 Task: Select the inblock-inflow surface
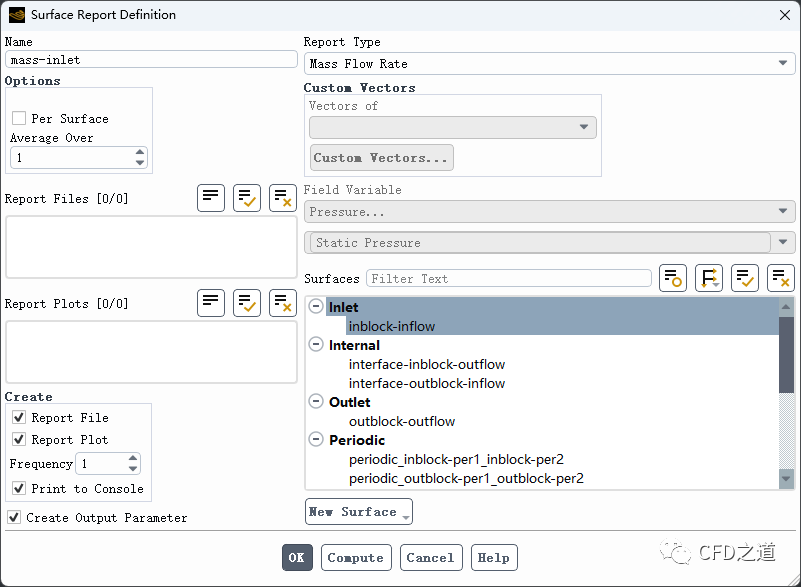(x=392, y=326)
